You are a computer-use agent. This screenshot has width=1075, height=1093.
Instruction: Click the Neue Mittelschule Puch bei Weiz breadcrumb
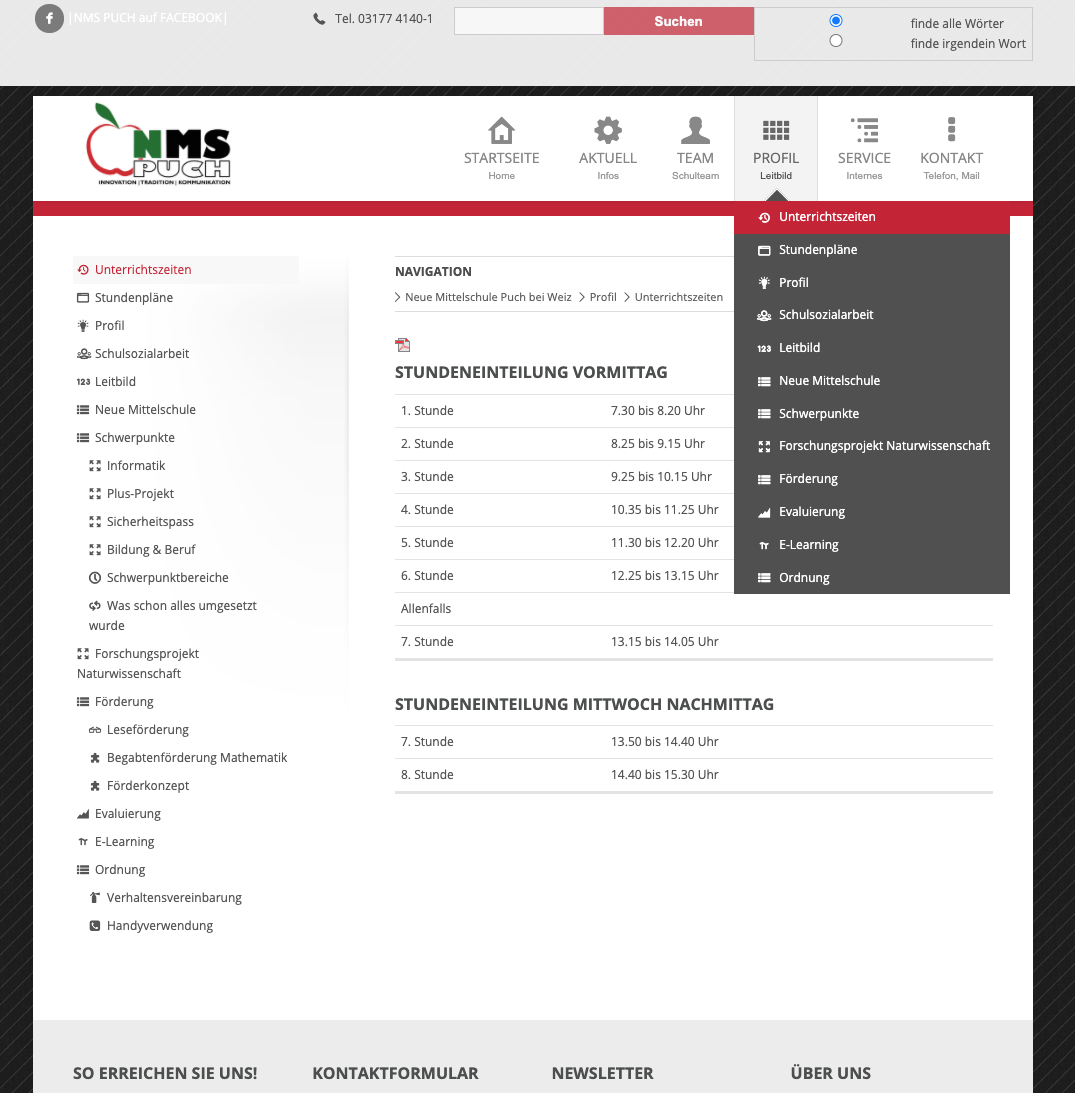(488, 297)
